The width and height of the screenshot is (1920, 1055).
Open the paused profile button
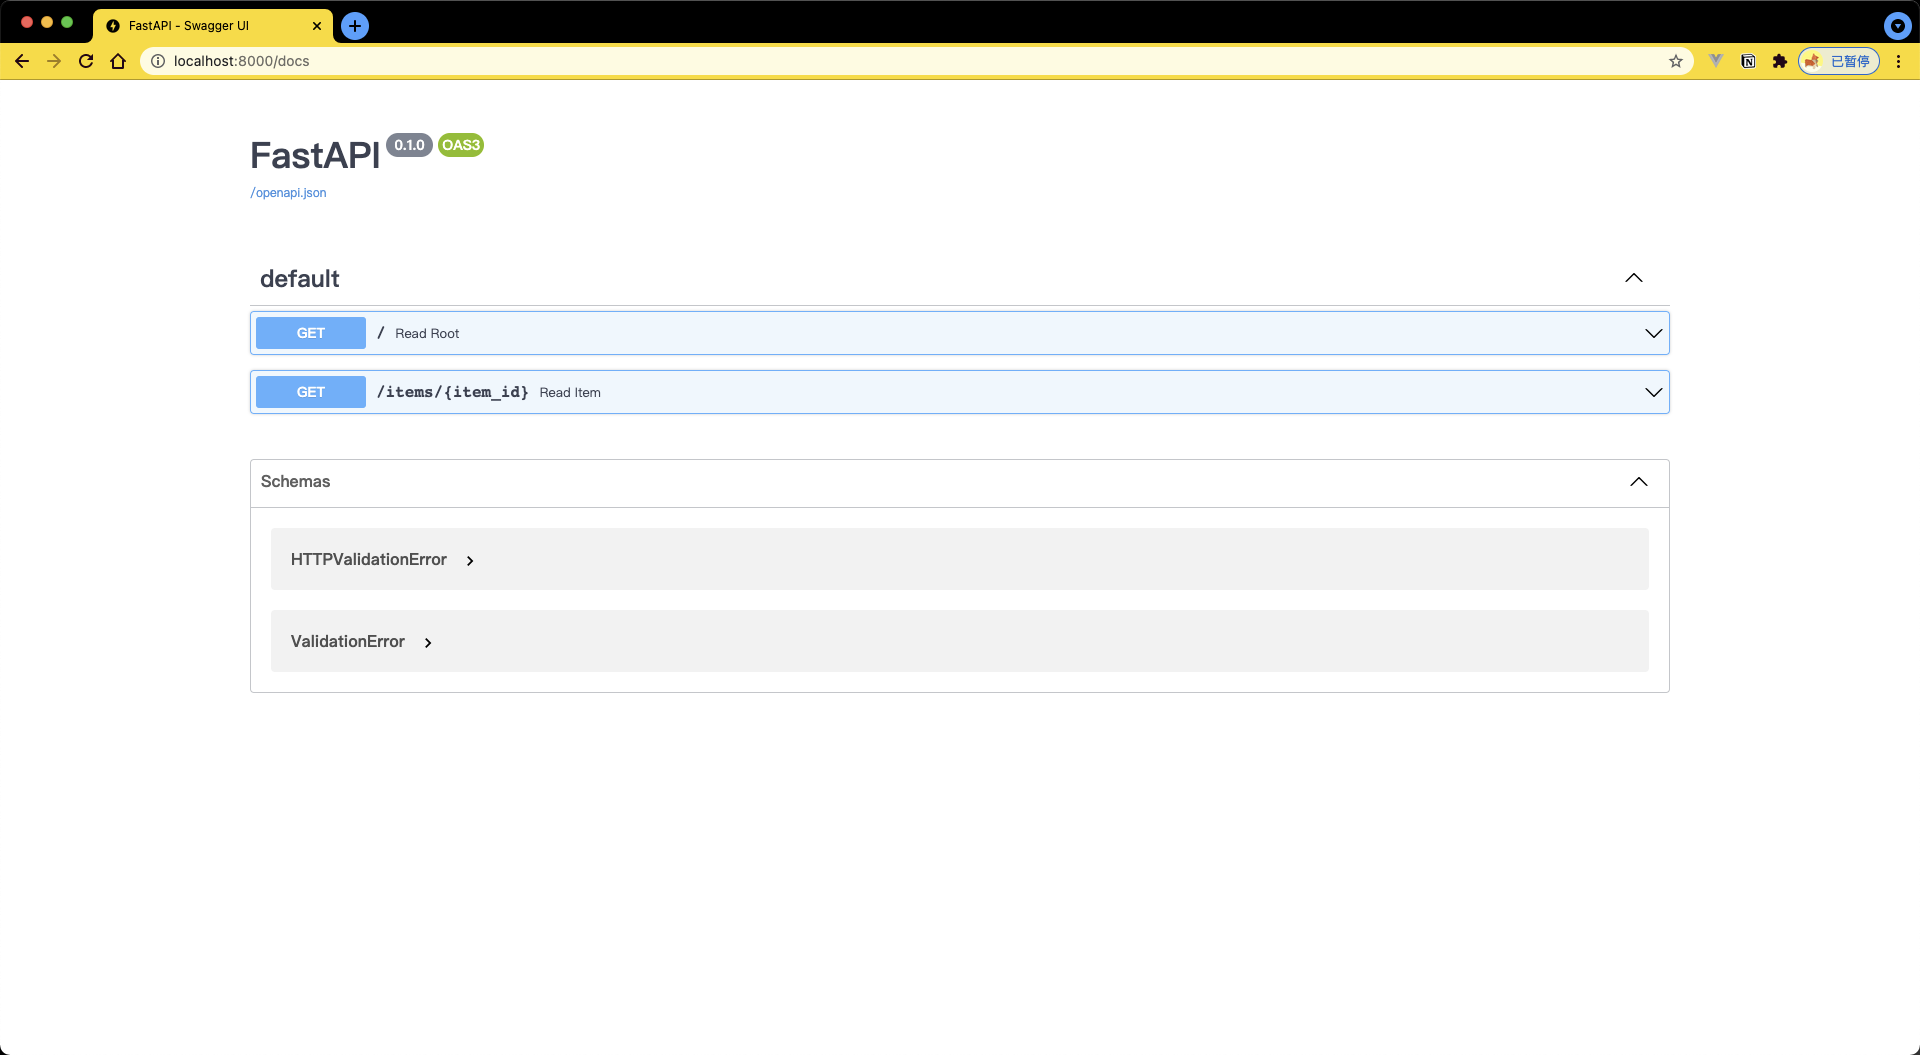pyautogui.click(x=1839, y=61)
